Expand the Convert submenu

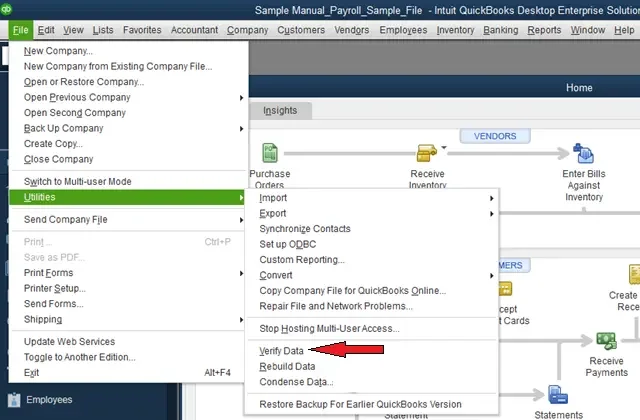(492, 276)
